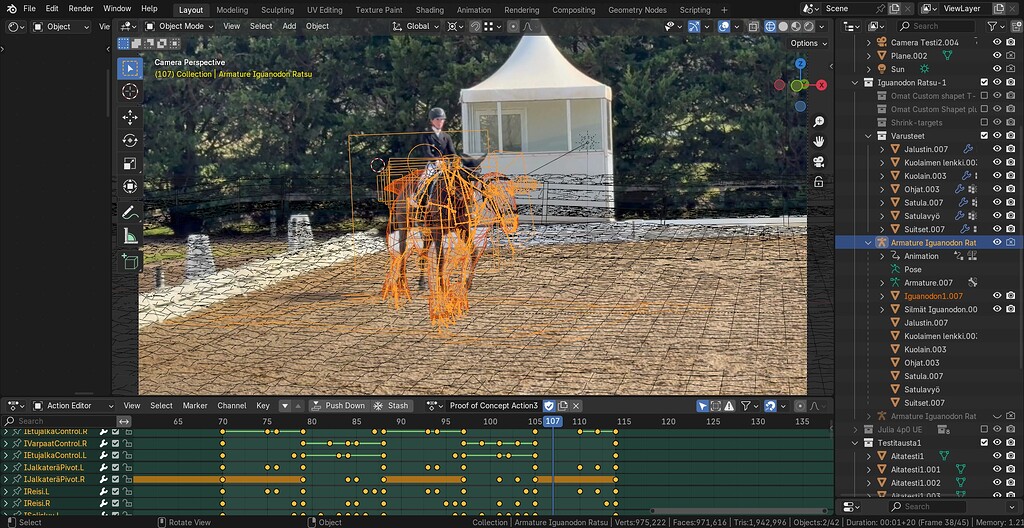
Task: Switch to Animation workspace tab
Action: (x=473, y=10)
